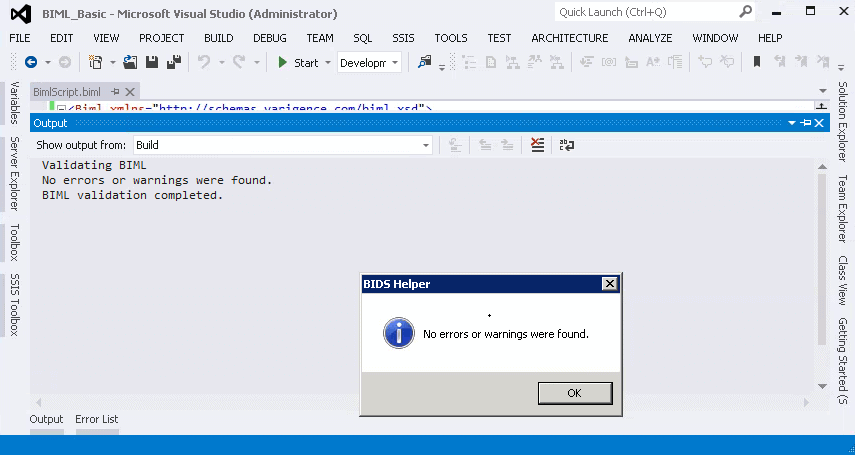Click the Go to Previous Message icon
Viewport: 855px width, 455px height.
(485, 145)
